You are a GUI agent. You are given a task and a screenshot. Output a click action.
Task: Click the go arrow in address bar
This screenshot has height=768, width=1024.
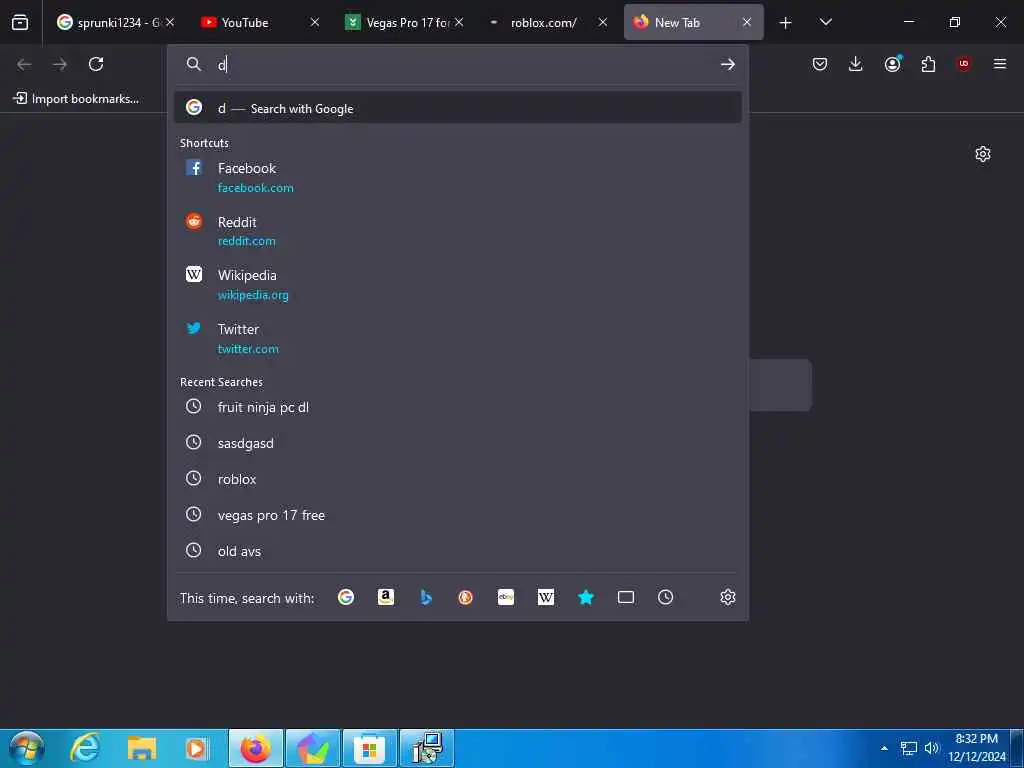tap(728, 64)
